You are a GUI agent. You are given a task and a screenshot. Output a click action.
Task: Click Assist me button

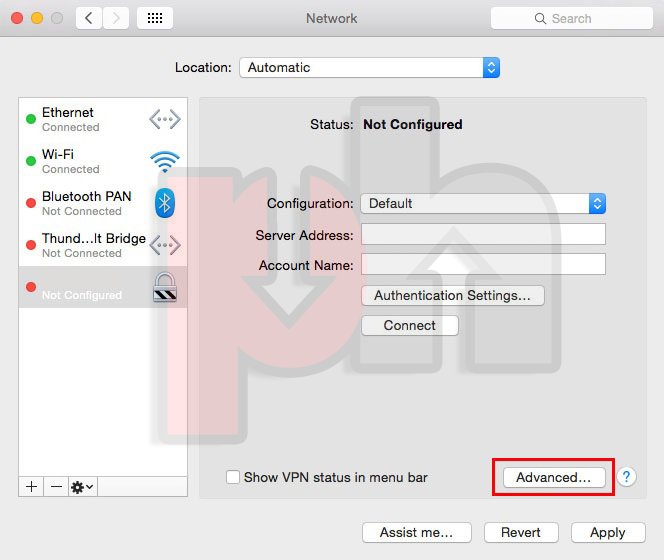417,532
